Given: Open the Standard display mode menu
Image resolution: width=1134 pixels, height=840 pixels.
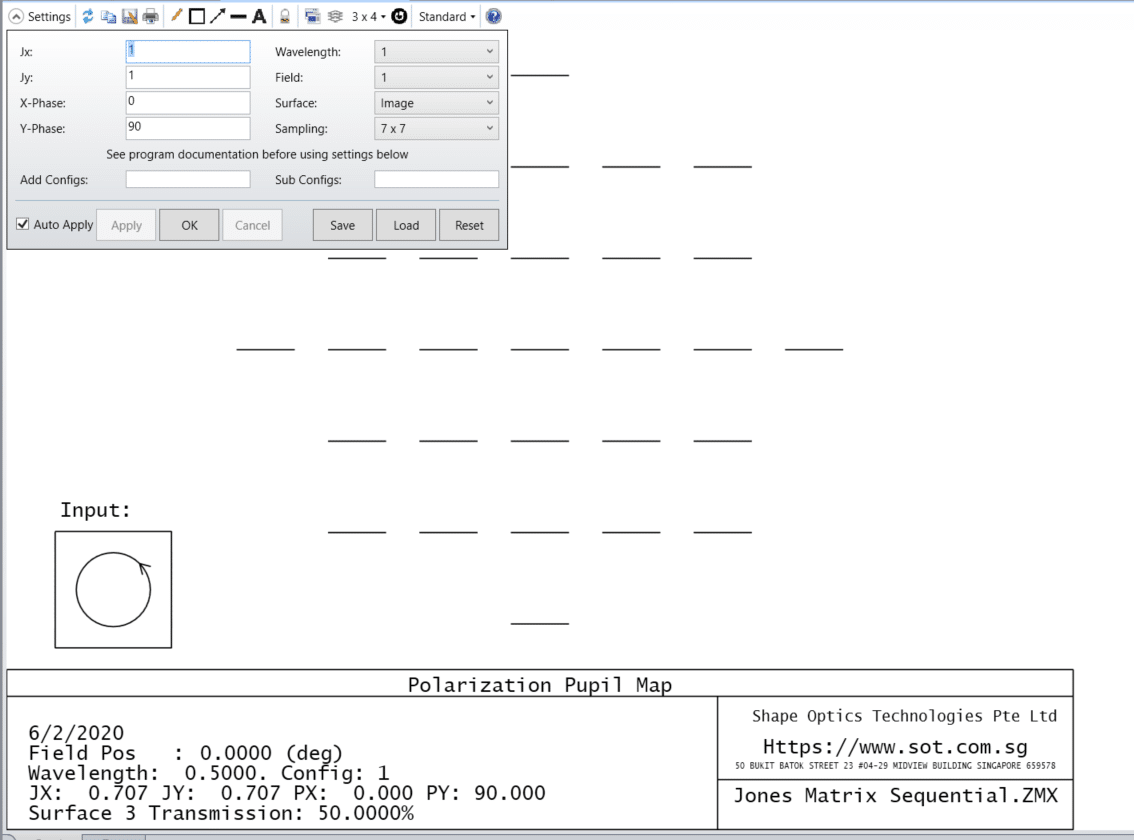Looking at the screenshot, I should (446, 16).
